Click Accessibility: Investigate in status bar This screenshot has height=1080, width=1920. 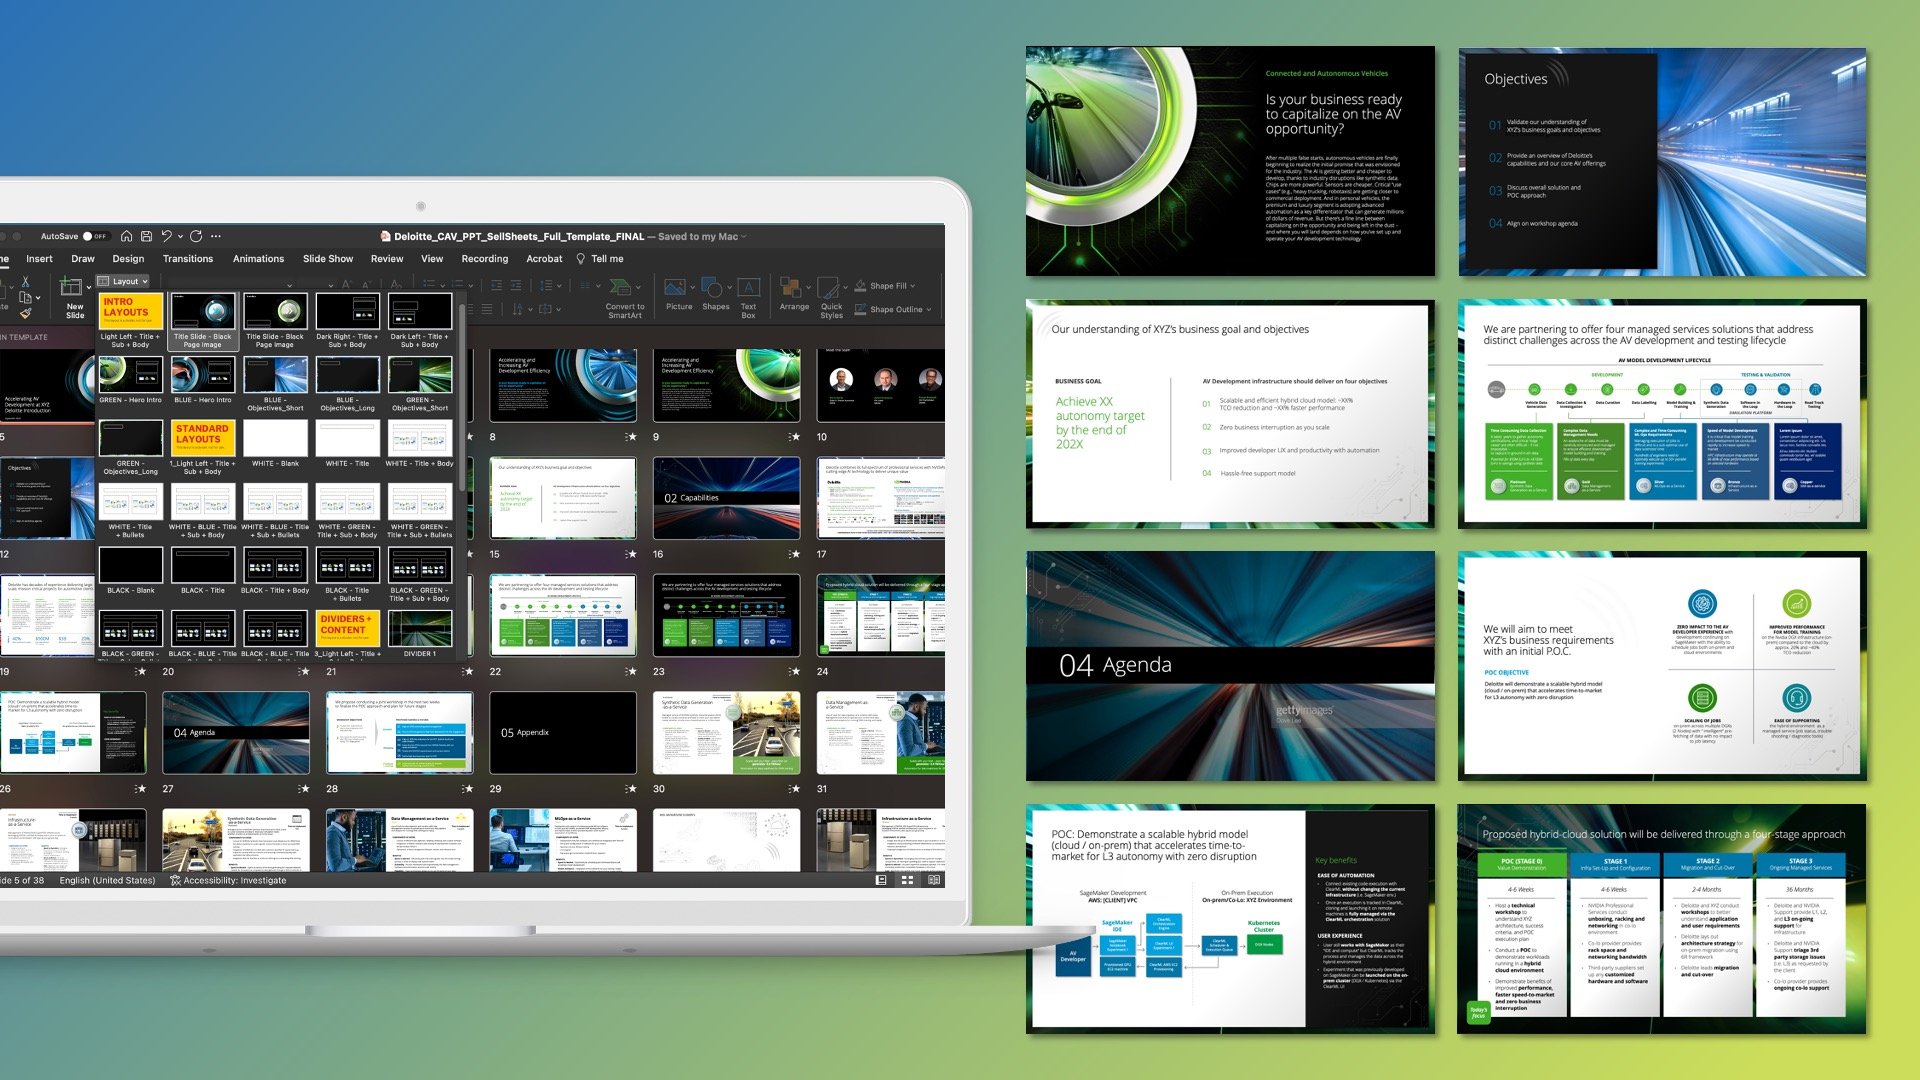(x=229, y=881)
